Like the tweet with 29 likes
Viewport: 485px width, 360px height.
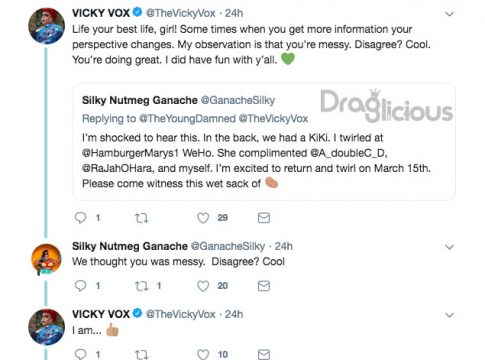pyautogui.click(x=203, y=218)
